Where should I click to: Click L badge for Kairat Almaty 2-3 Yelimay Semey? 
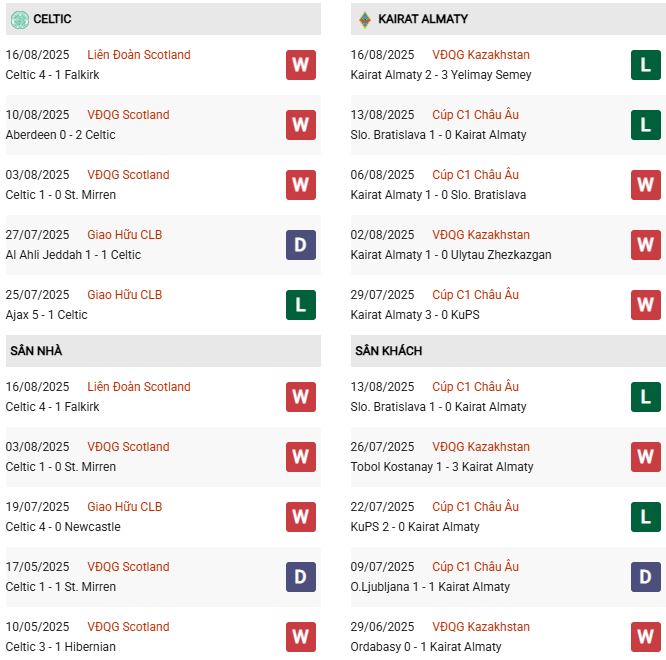(646, 65)
